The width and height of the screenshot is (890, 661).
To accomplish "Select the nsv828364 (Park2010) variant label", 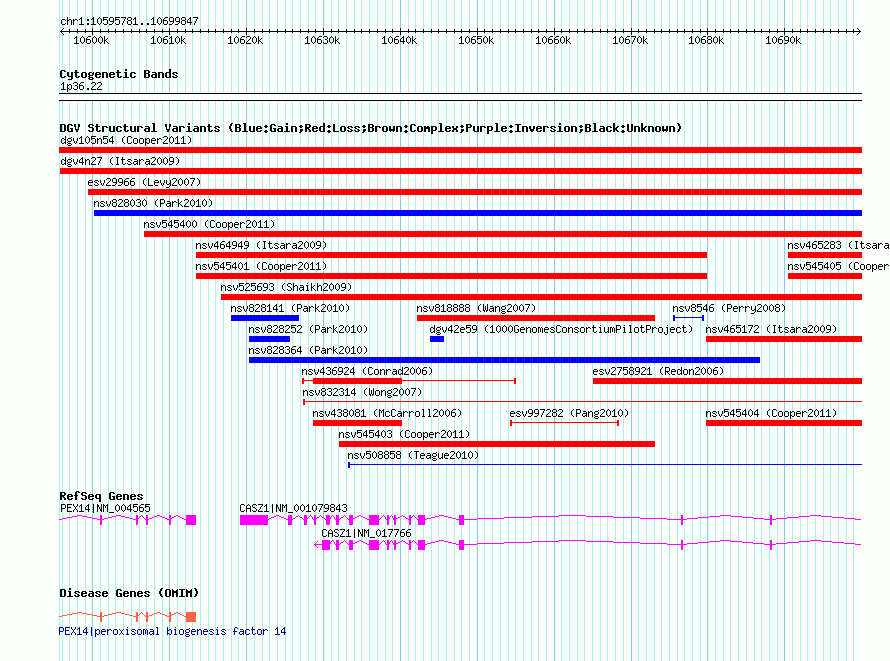I will 308,350.
